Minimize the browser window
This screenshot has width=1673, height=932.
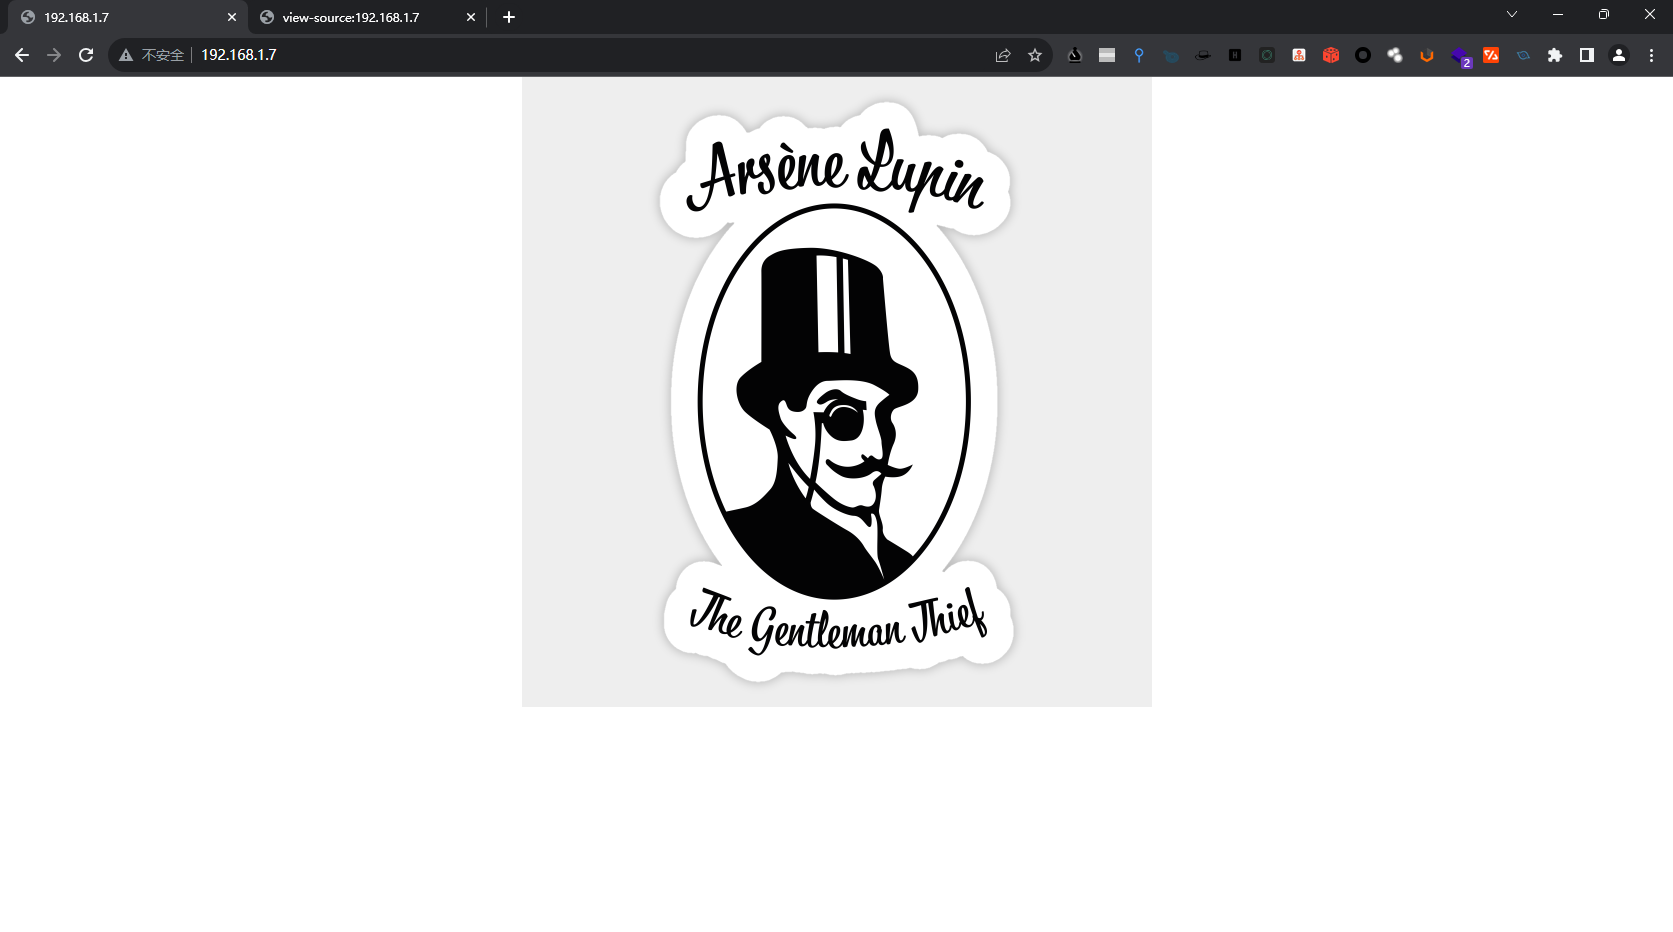[x=1558, y=14]
